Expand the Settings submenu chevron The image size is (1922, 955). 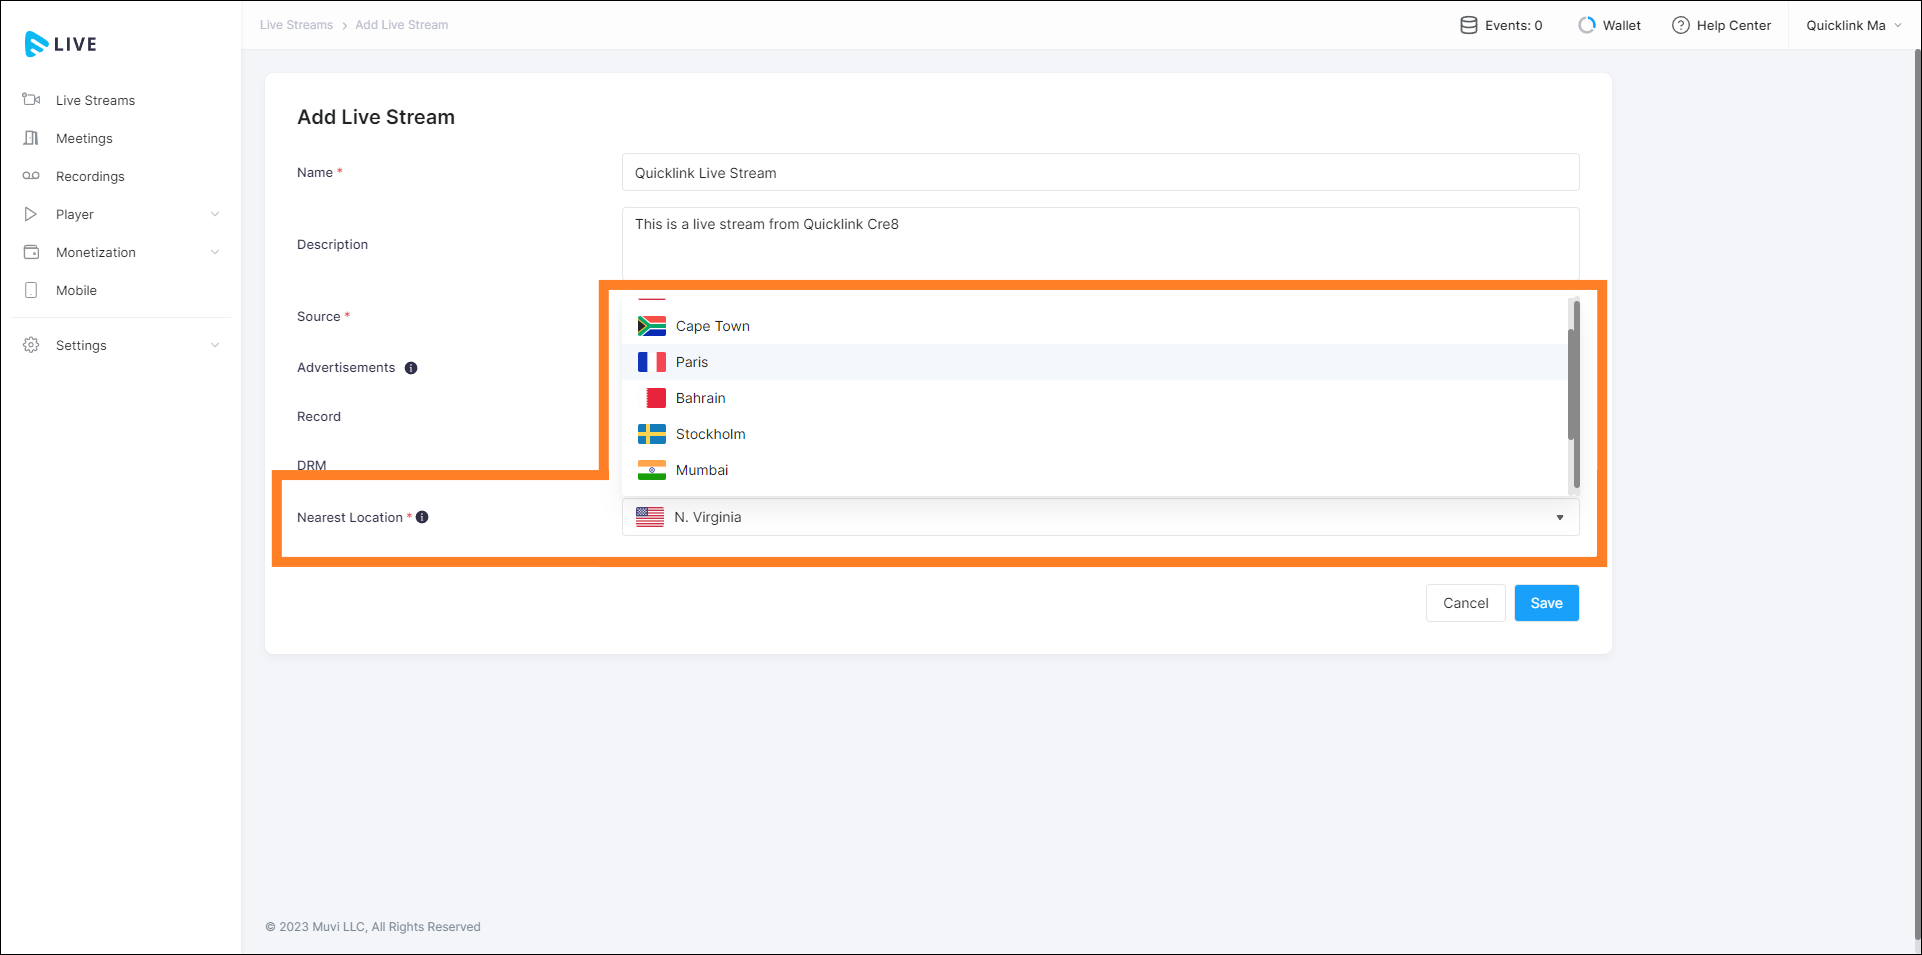pos(215,345)
